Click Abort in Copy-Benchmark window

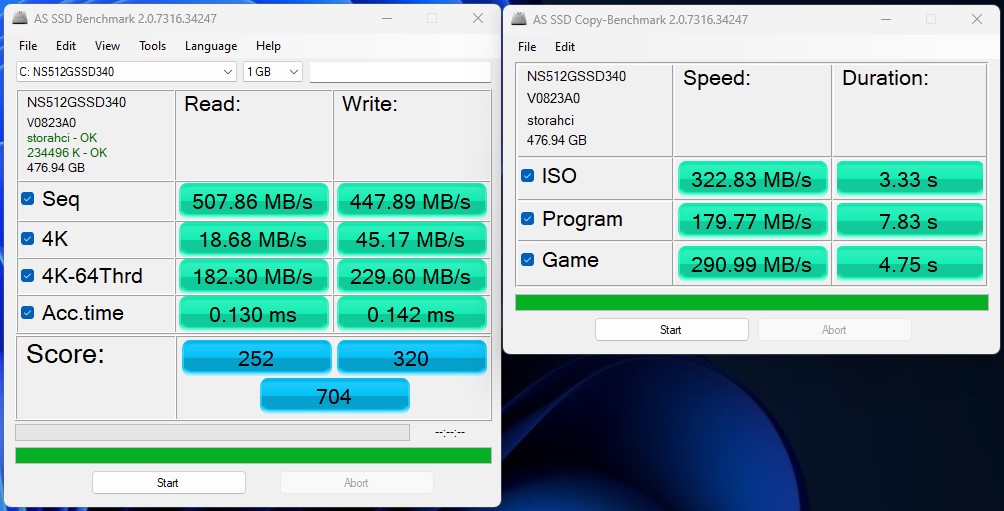(x=834, y=330)
